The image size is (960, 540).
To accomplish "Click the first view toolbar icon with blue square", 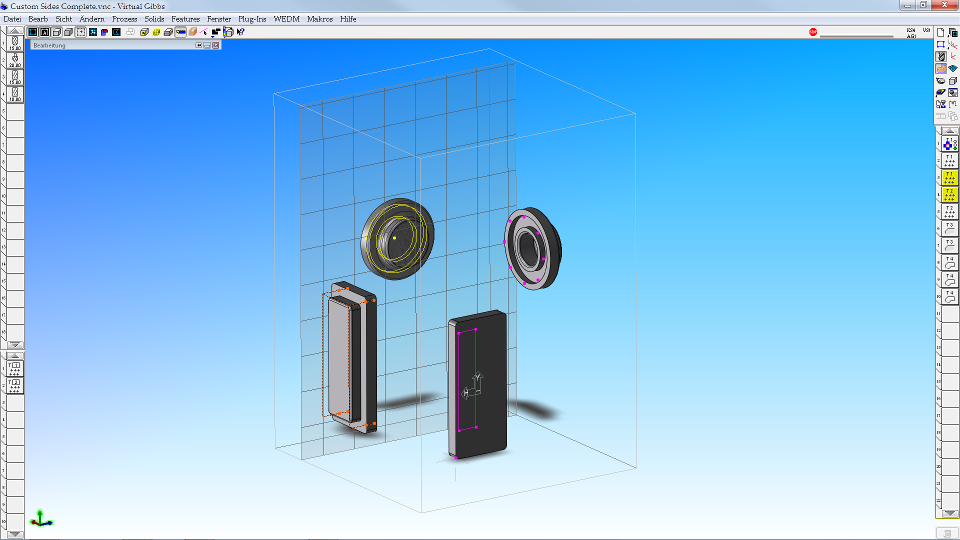I will (32, 32).
